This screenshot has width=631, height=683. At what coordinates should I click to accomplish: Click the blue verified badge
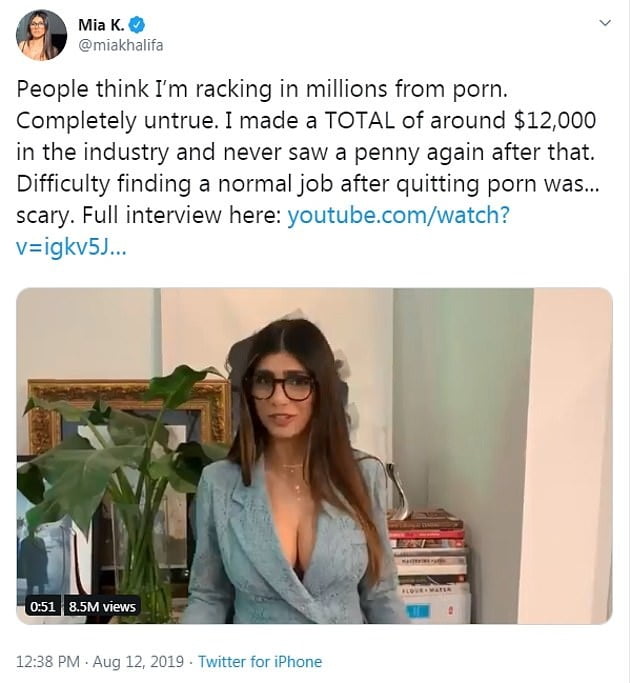point(141,26)
